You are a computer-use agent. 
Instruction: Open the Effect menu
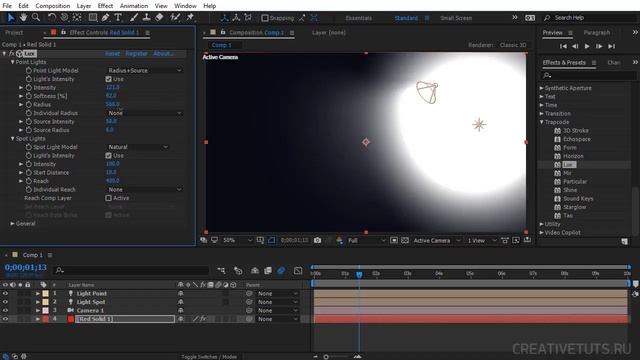point(105,6)
